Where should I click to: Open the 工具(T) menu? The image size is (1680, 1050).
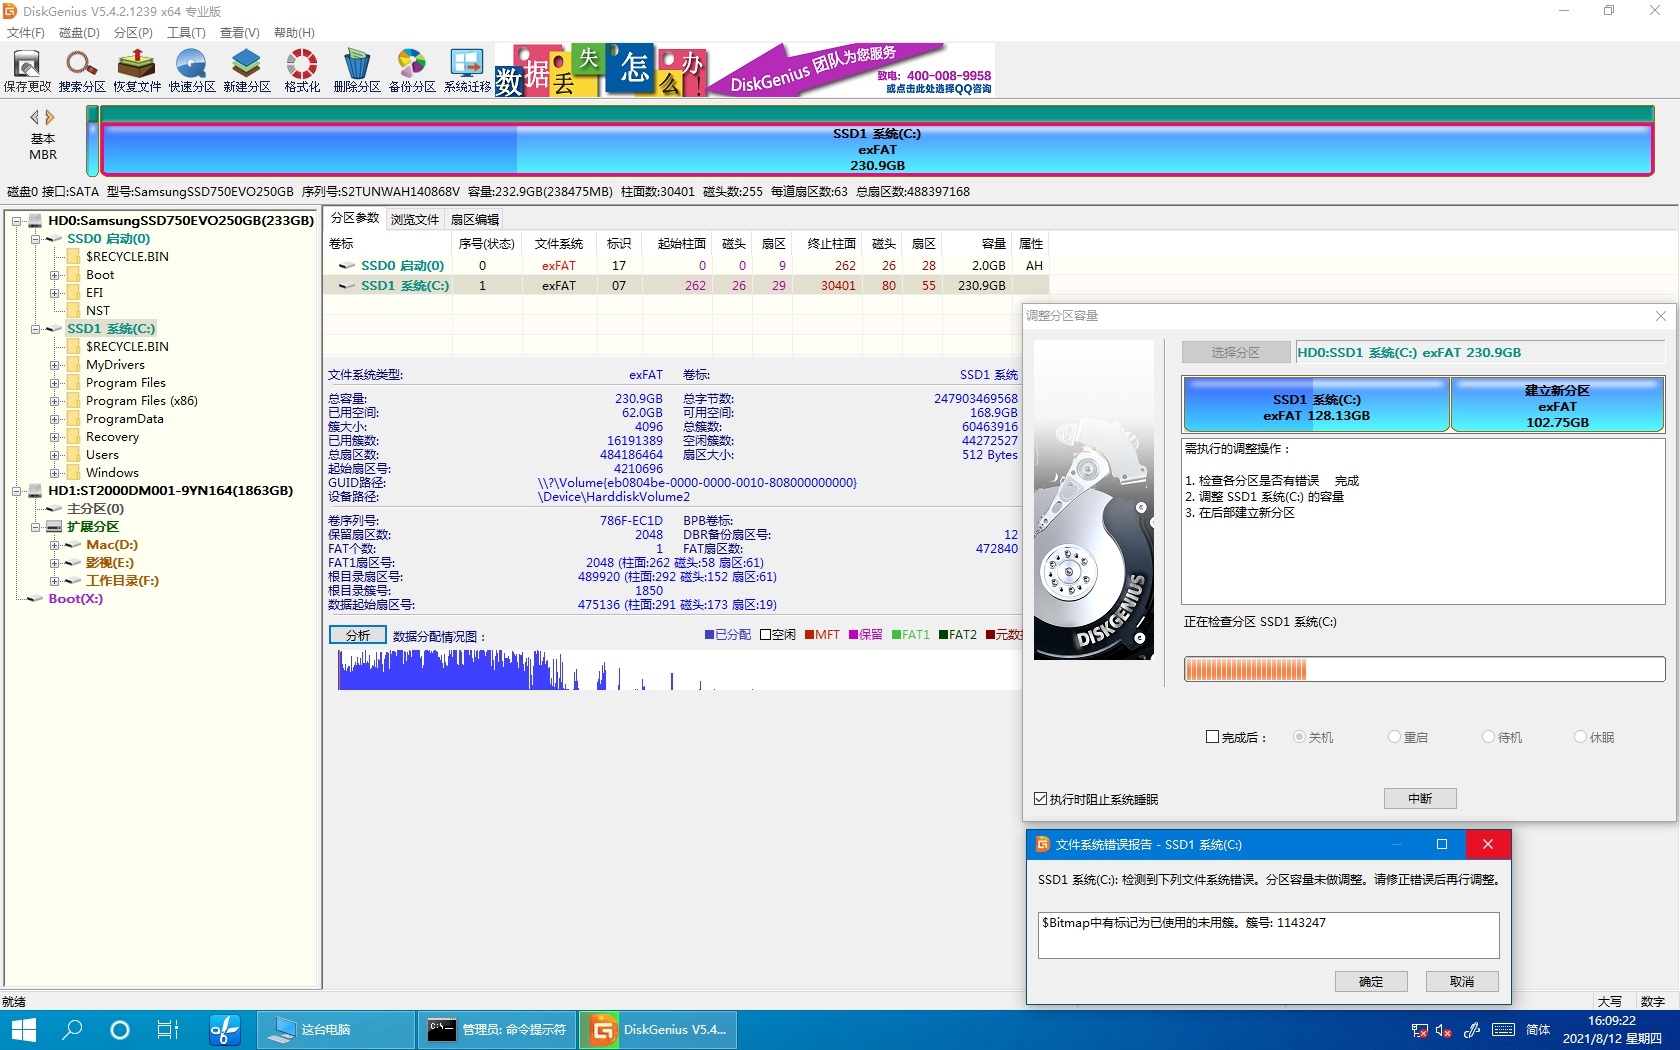click(x=186, y=33)
